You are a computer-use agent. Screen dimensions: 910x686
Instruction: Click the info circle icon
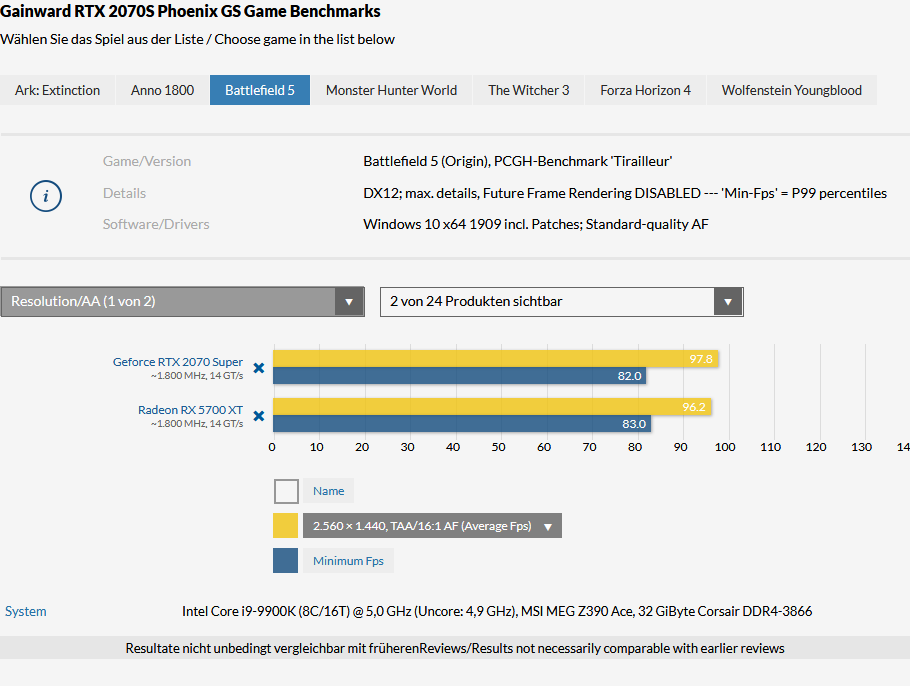pos(46,196)
